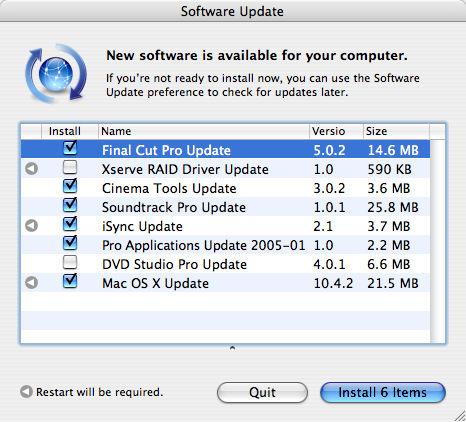
Task: Click the 590 KB size cell
Action: pos(389,169)
